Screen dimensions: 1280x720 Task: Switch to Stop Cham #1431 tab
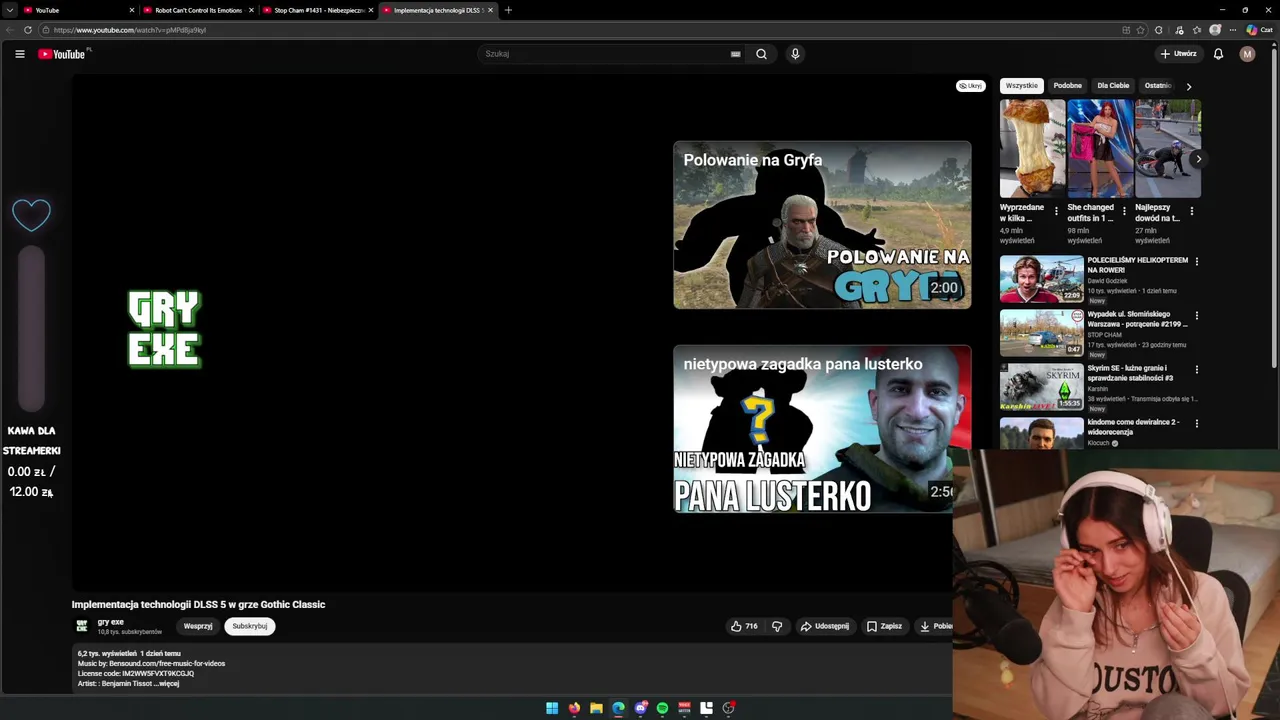click(x=318, y=10)
